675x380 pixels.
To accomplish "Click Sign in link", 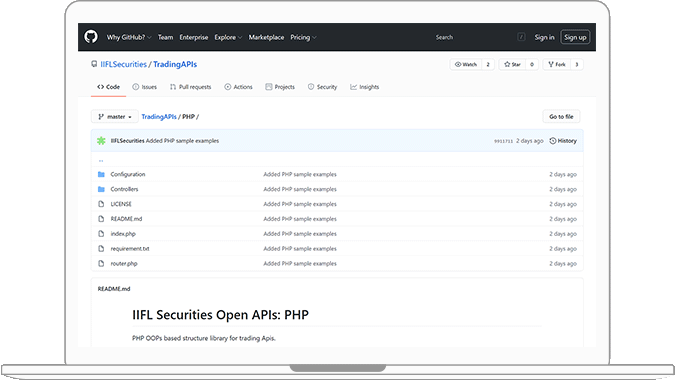I will pos(544,37).
